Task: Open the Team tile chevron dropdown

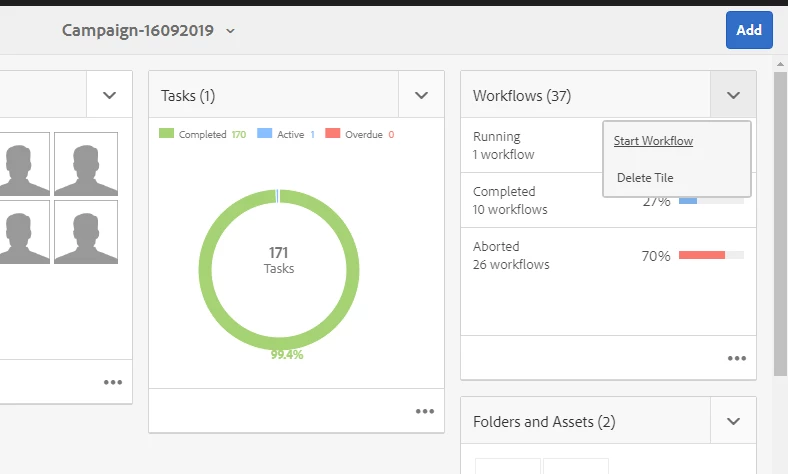Action: coord(109,95)
